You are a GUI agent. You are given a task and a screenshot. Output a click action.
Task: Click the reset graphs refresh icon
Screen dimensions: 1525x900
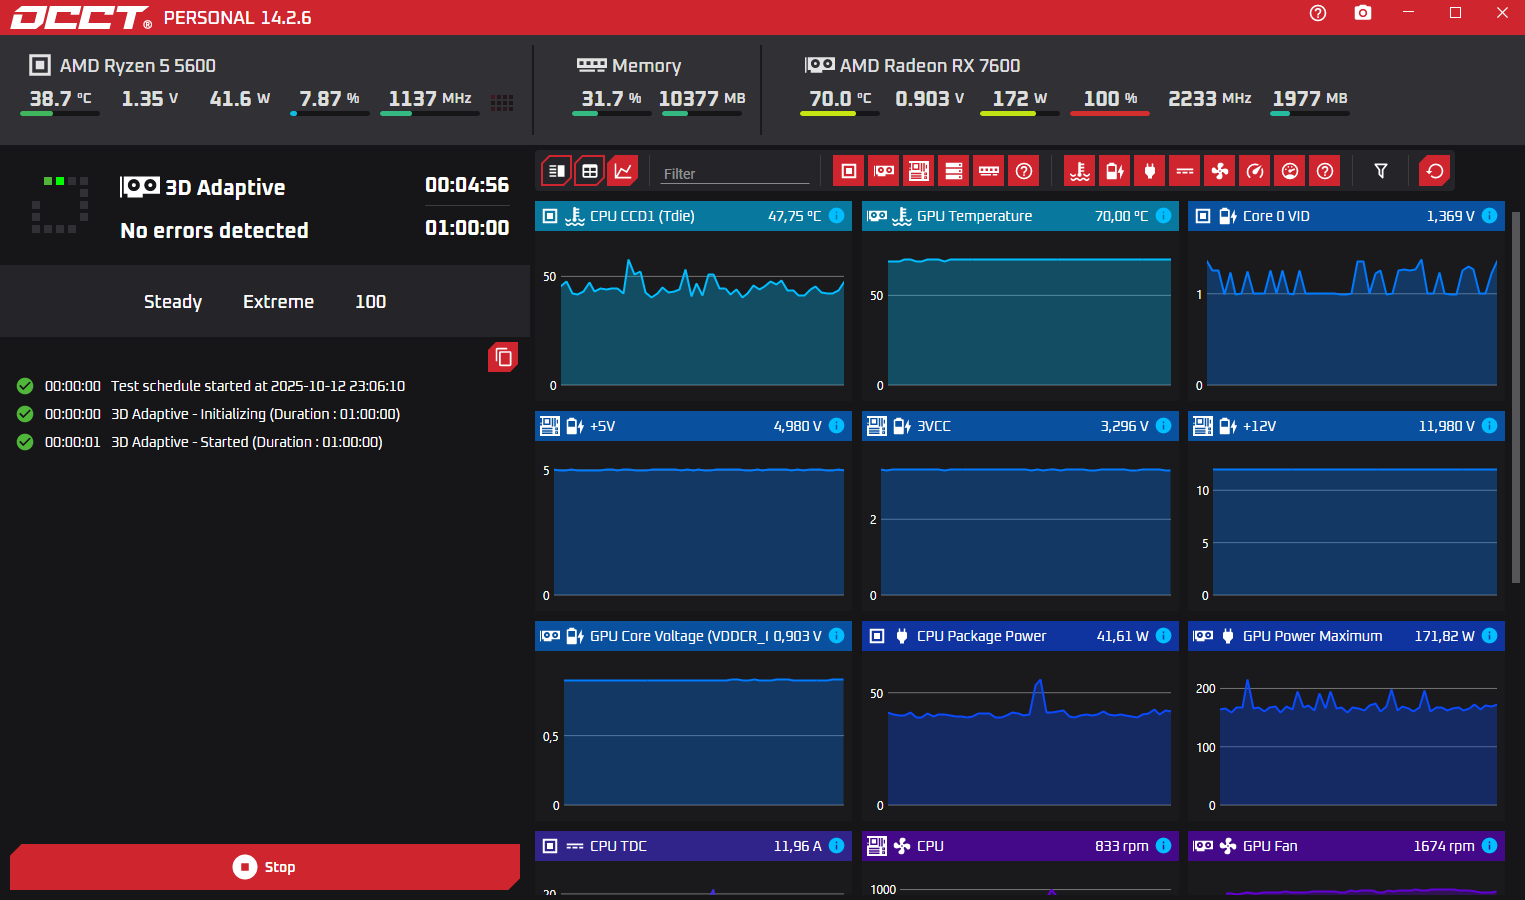click(x=1435, y=171)
